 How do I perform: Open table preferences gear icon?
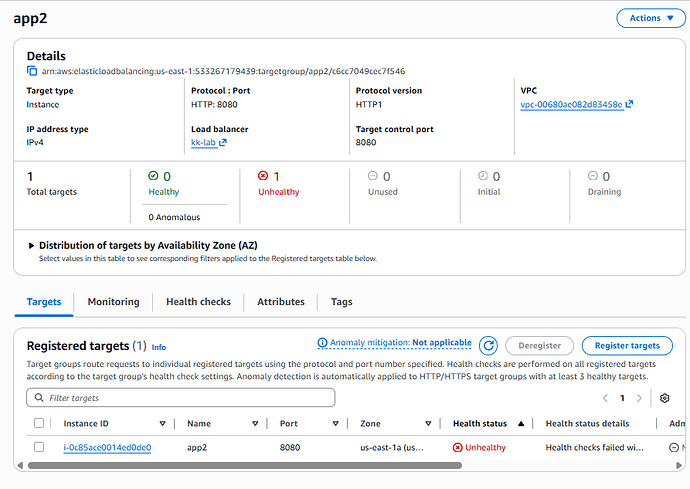coord(665,398)
